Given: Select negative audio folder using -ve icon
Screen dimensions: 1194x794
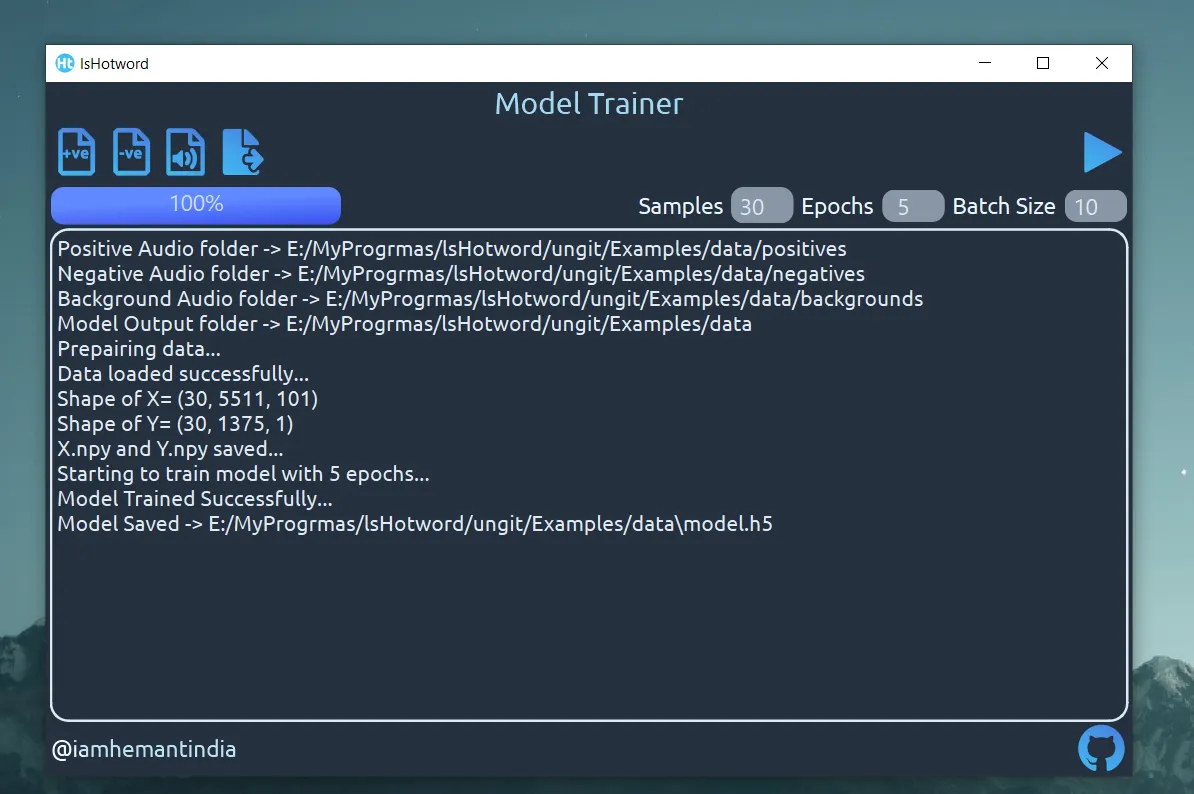Looking at the screenshot, I should tap(132, 152).
